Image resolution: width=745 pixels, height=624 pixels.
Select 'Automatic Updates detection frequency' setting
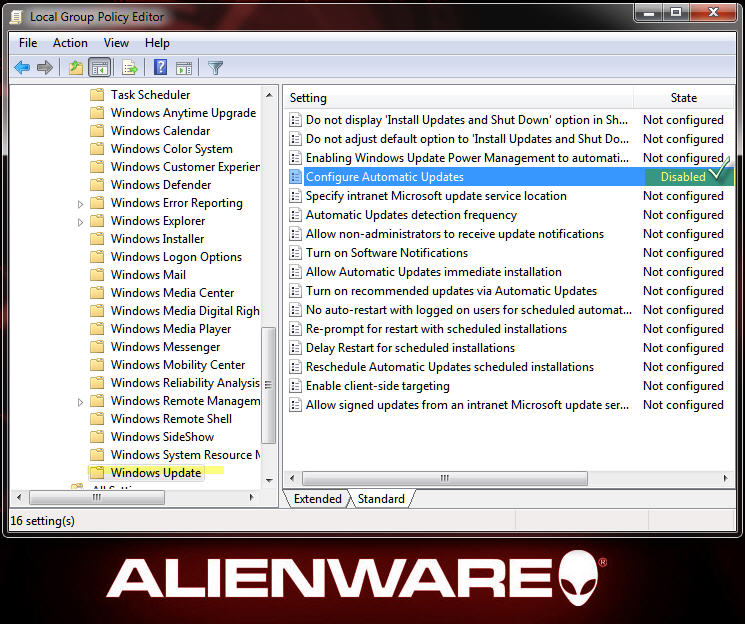411,215
